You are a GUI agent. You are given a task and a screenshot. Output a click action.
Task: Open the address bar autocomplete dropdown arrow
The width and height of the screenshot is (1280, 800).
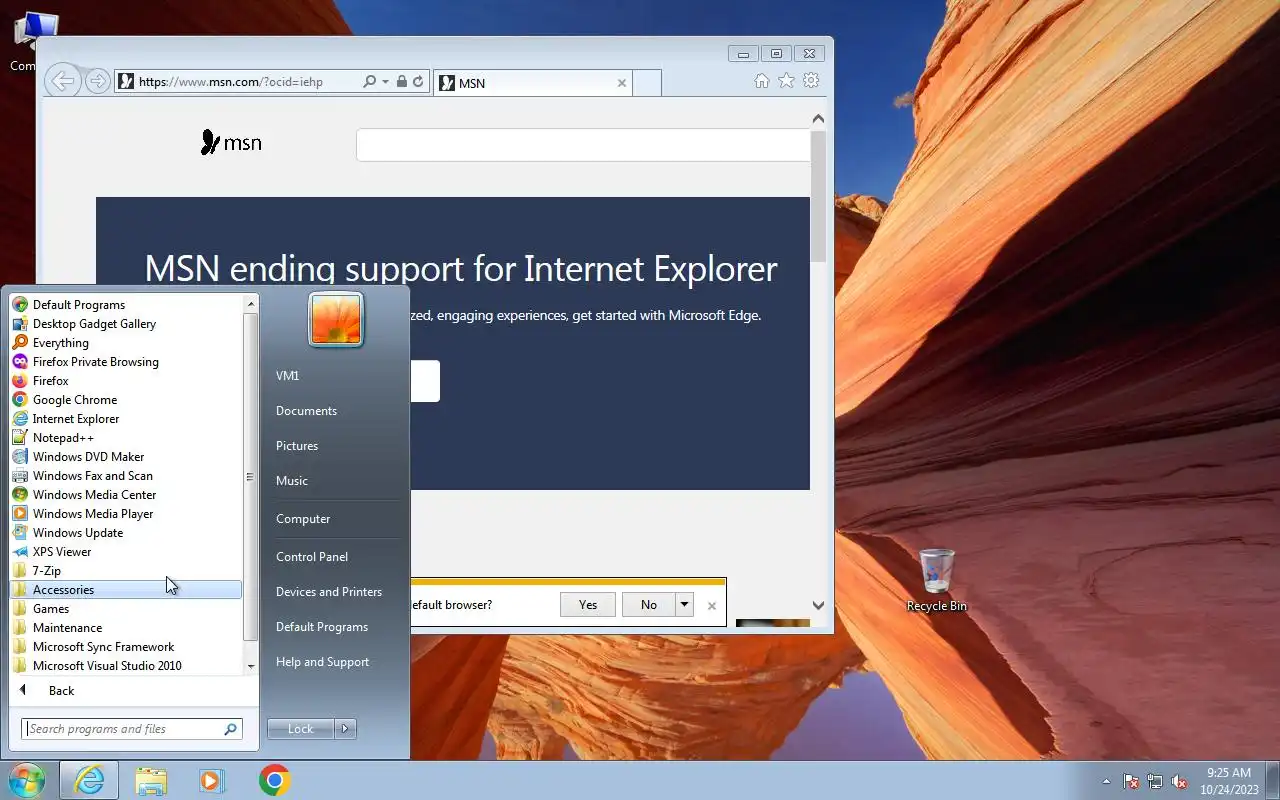(385, 82)
